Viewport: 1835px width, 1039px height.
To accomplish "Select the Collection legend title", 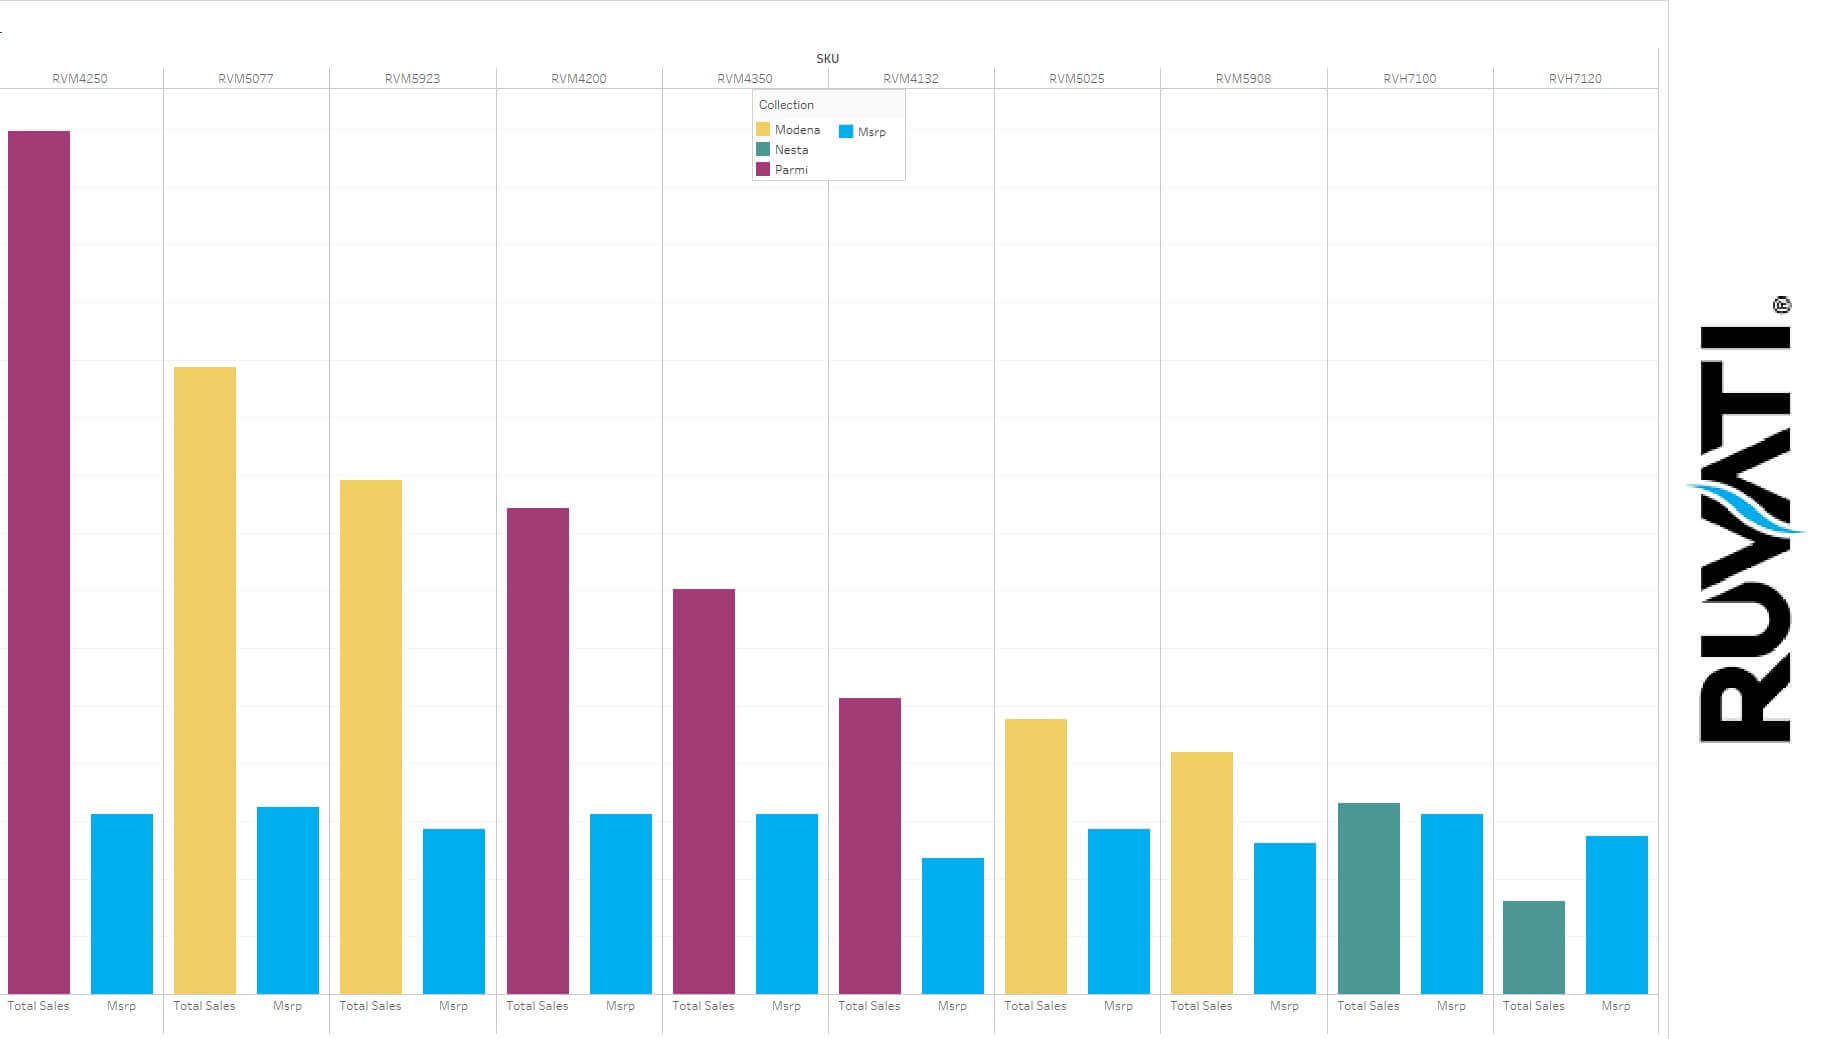I will tap(786, 105).
